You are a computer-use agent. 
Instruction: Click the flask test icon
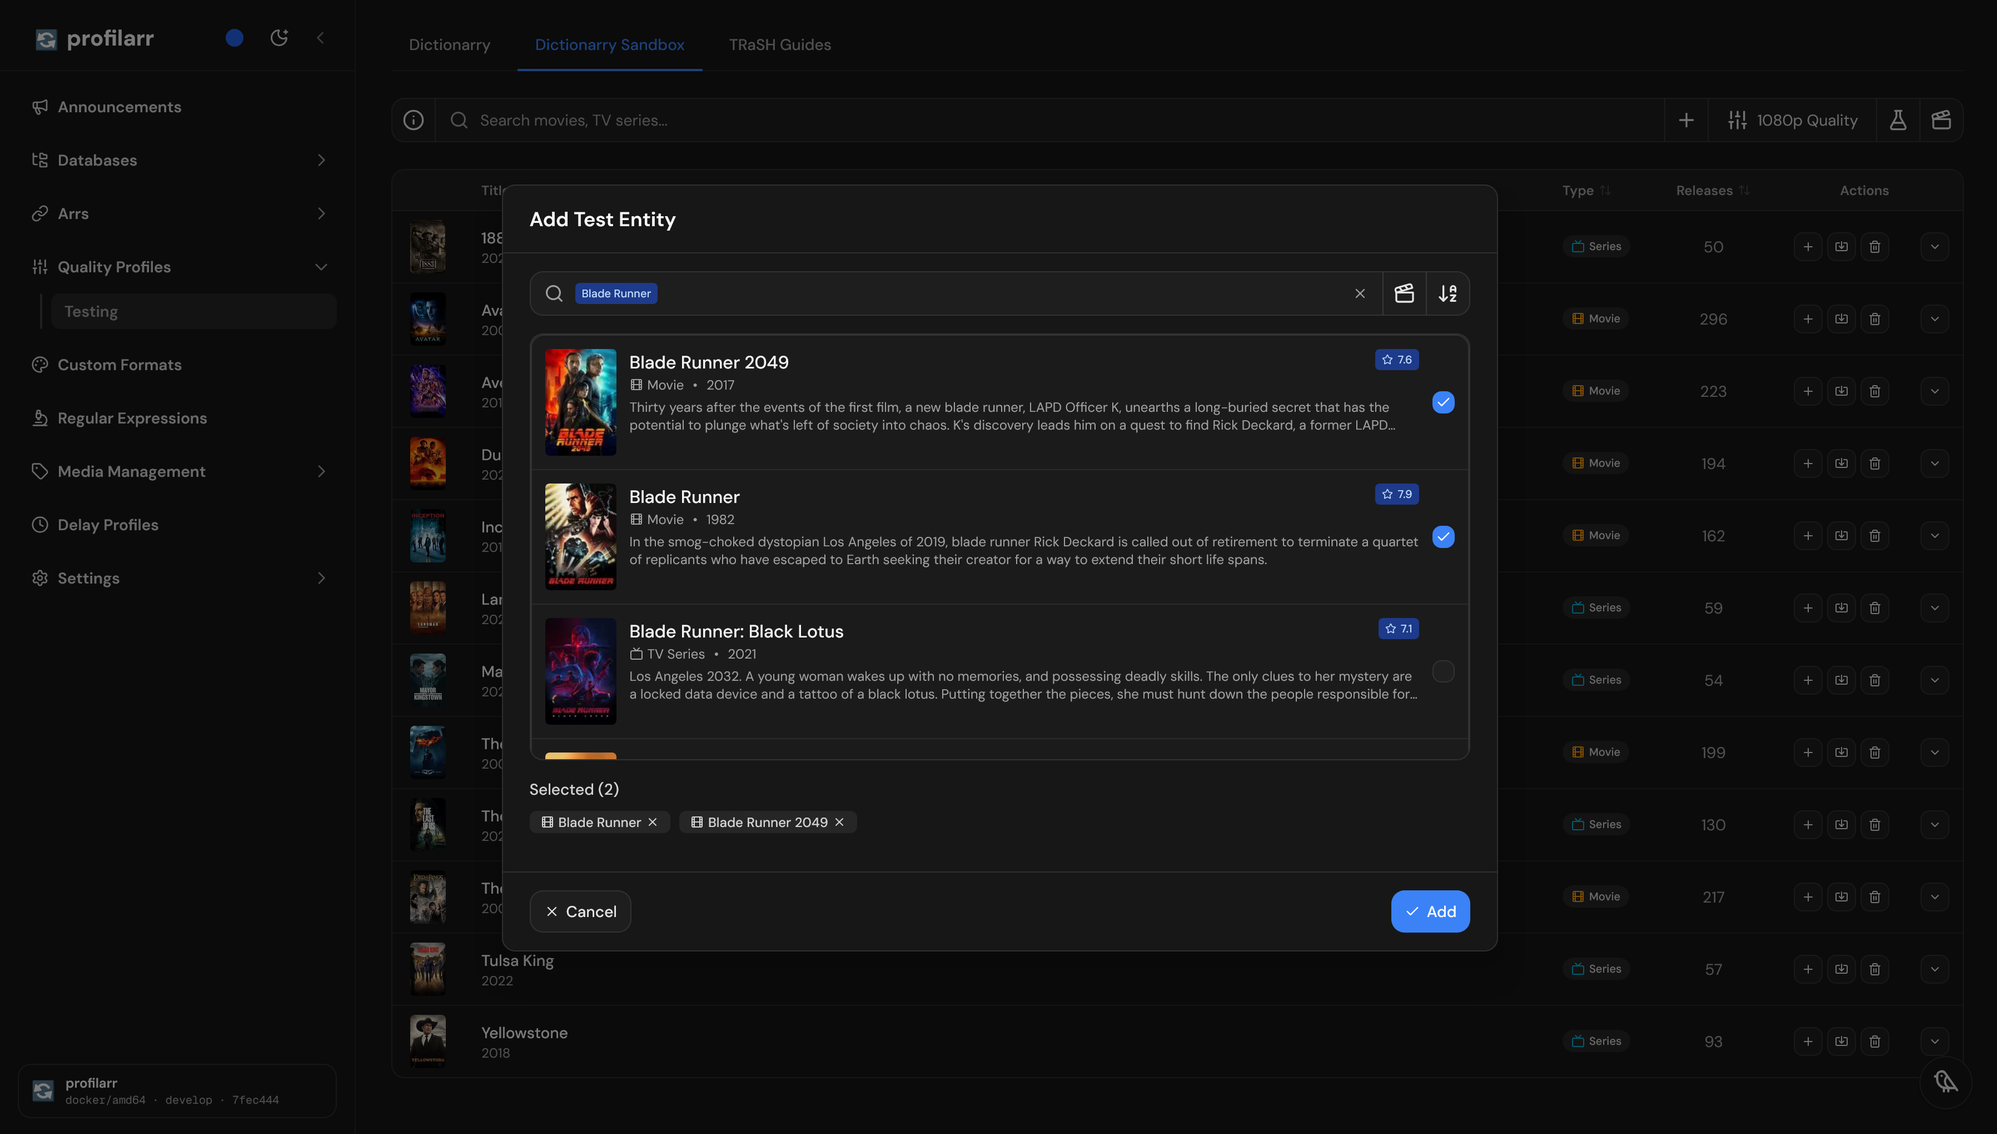pos(1897,120)
